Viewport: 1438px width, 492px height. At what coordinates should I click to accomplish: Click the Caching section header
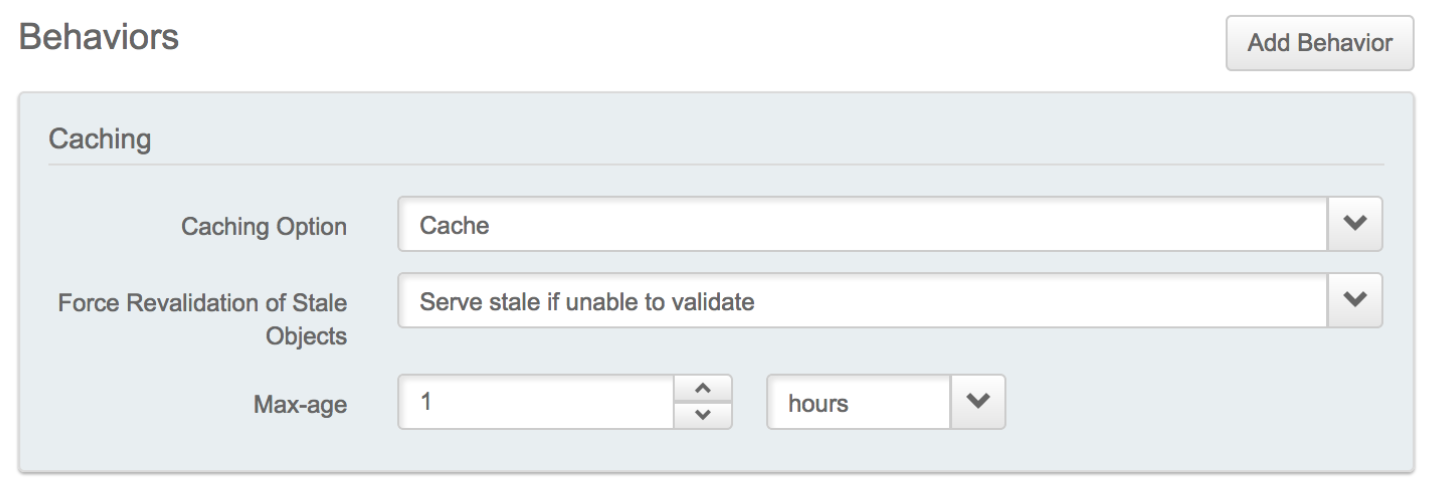click(x=100, y=138)
